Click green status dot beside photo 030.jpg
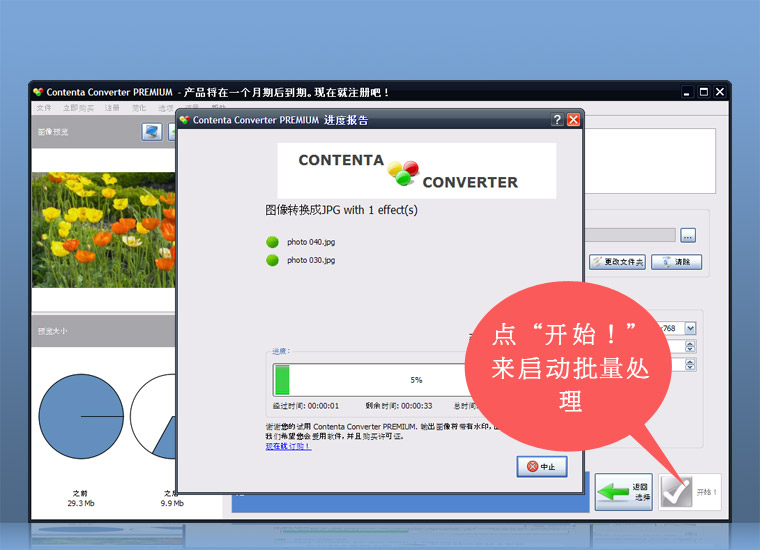 pyautogui.click(x=272, y=260)
